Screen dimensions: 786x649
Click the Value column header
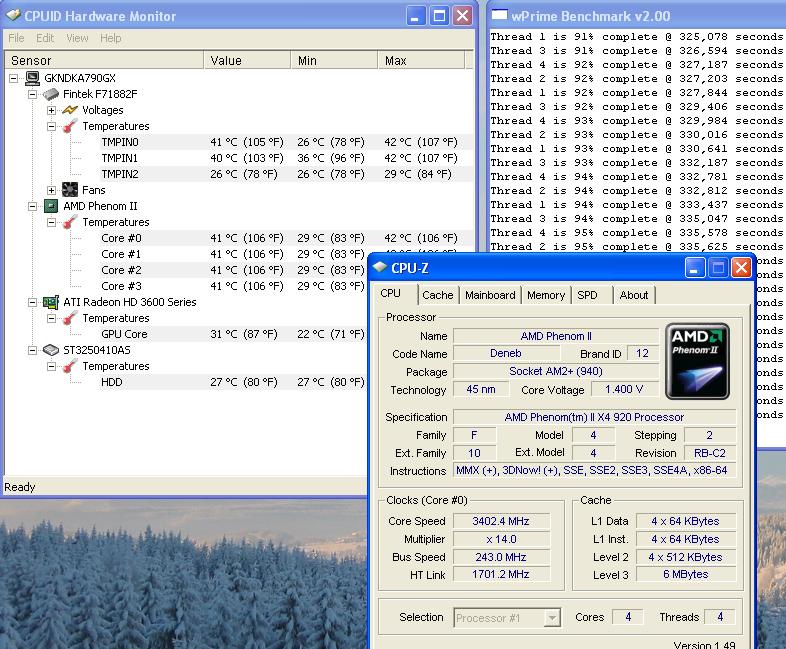pyautogui.click(x=247, y=60)
